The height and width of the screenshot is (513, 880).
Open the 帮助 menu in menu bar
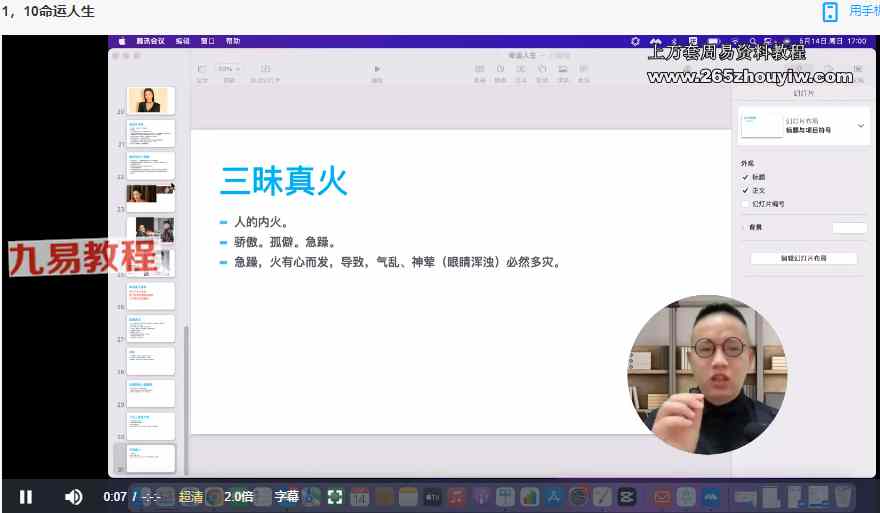tap(233, 41)
